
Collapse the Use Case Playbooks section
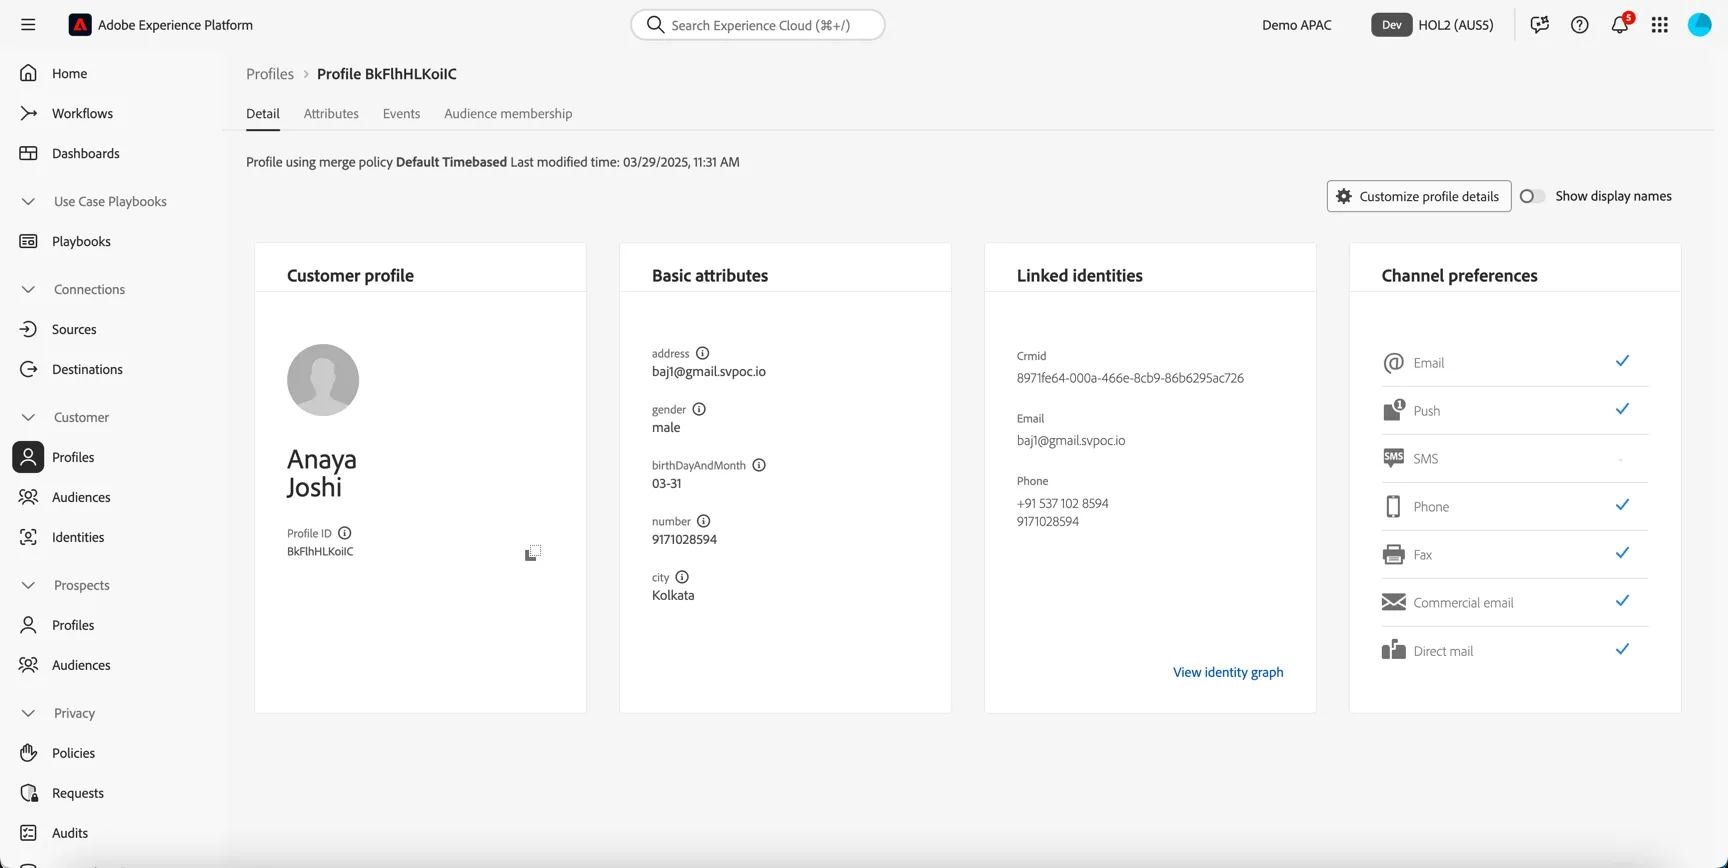coord(28,201)
